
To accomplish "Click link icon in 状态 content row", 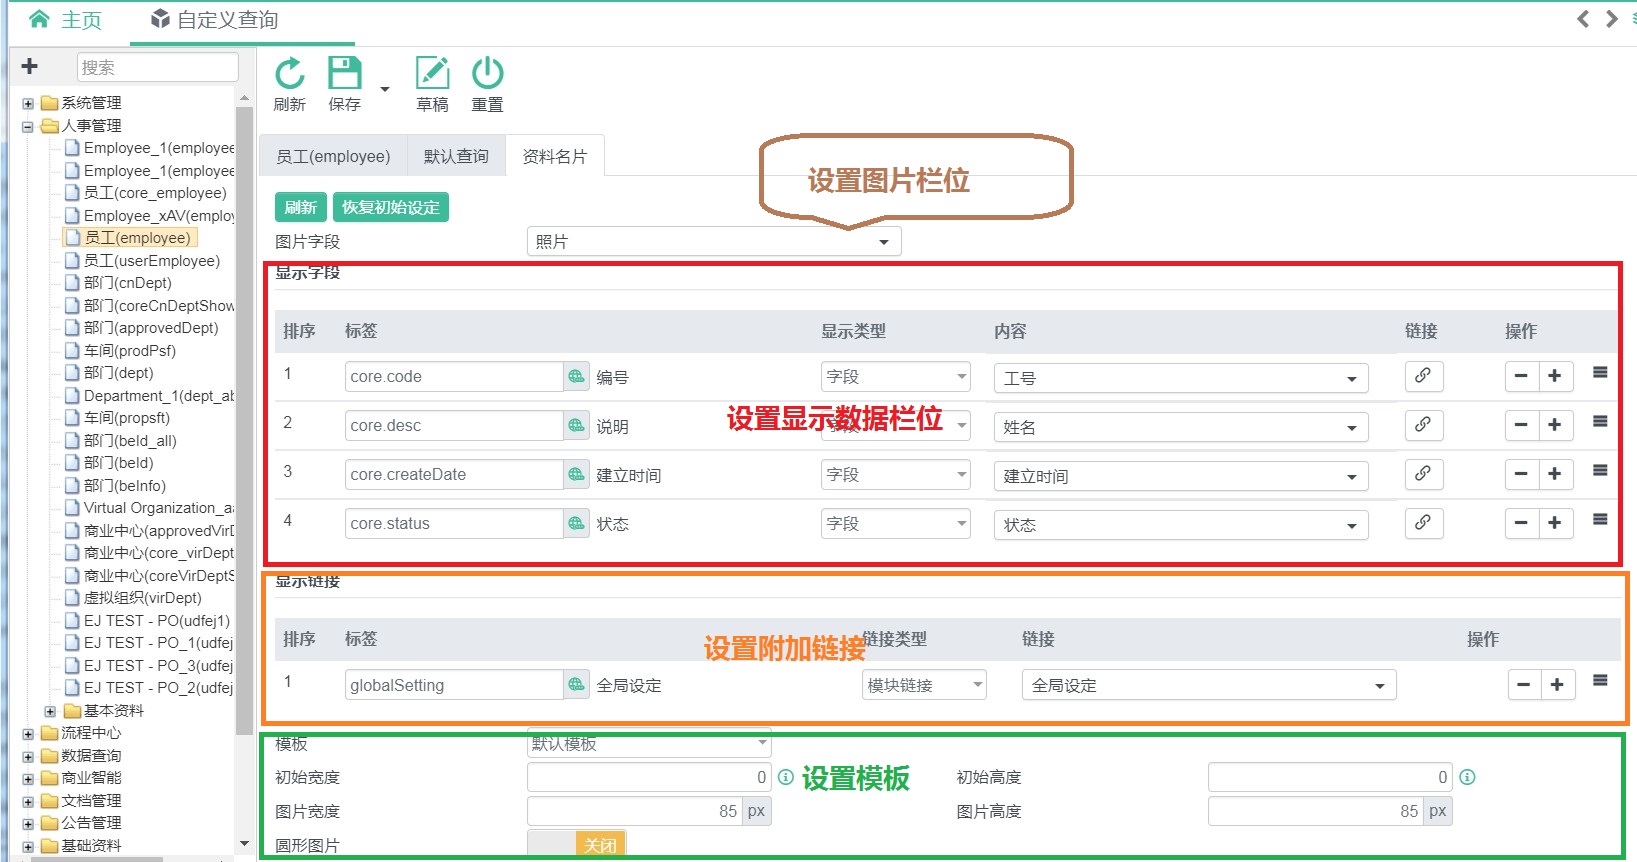I will point(1423,523).
